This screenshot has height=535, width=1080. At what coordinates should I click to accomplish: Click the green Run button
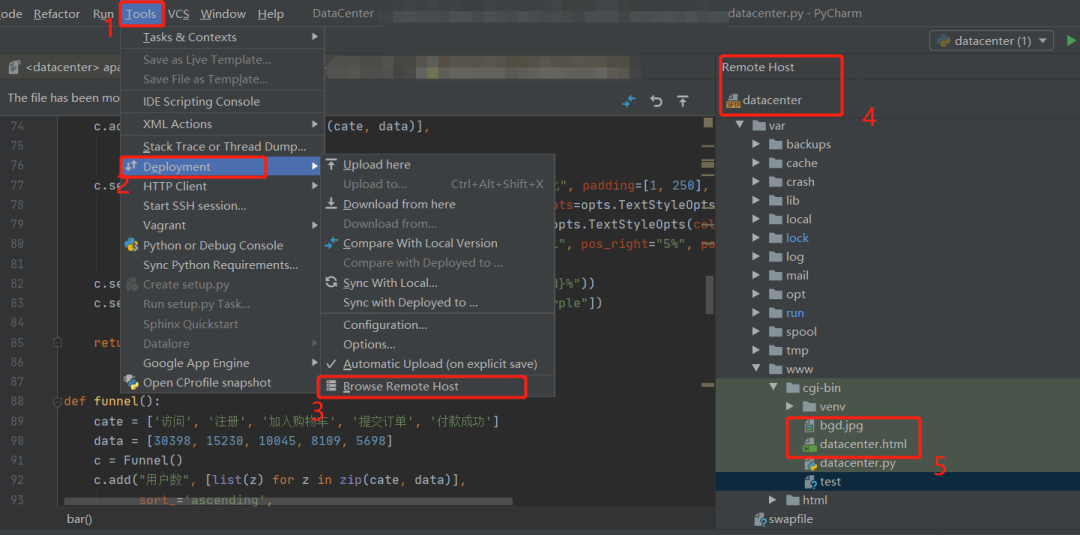pos(1071,41)
